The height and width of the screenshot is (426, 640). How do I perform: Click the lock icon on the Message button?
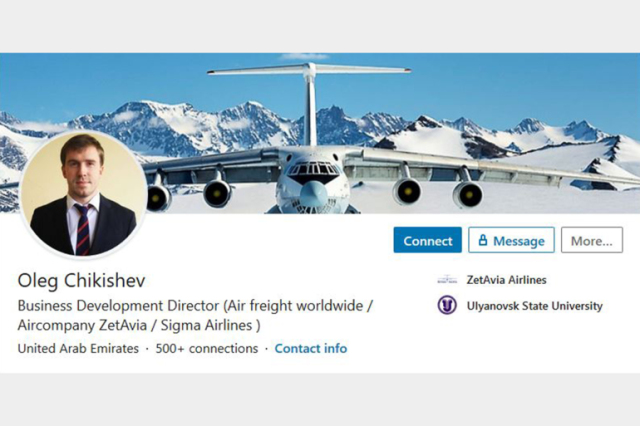tap(483, 240)
